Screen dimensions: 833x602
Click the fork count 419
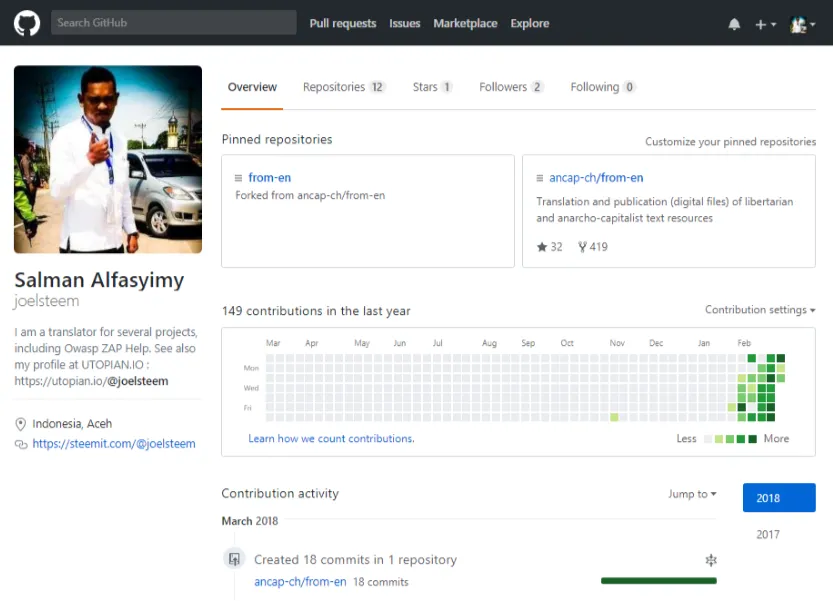(x=593, y=247)
